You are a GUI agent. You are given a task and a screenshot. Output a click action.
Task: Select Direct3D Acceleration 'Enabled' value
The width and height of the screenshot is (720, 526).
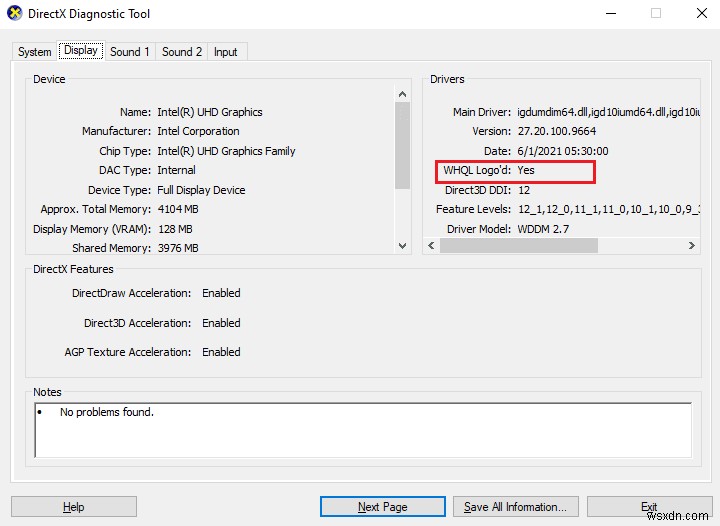(x=221, y=324)
